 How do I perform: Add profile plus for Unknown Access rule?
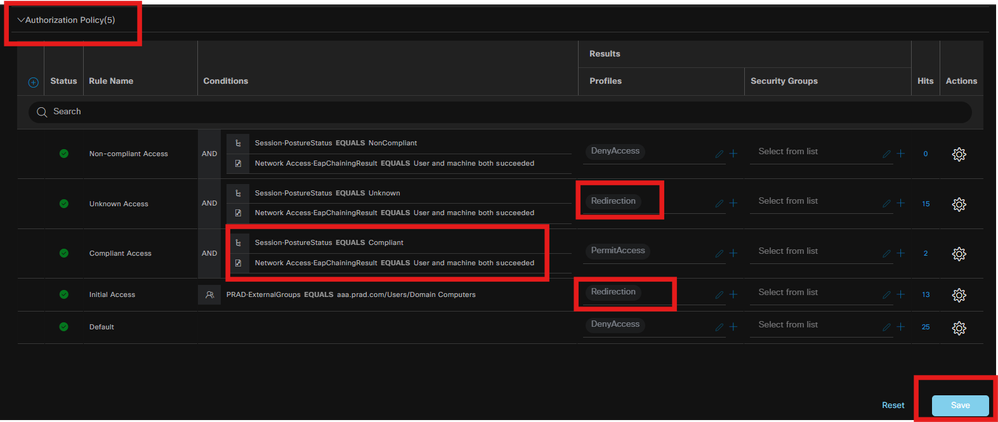pos(733,203)
